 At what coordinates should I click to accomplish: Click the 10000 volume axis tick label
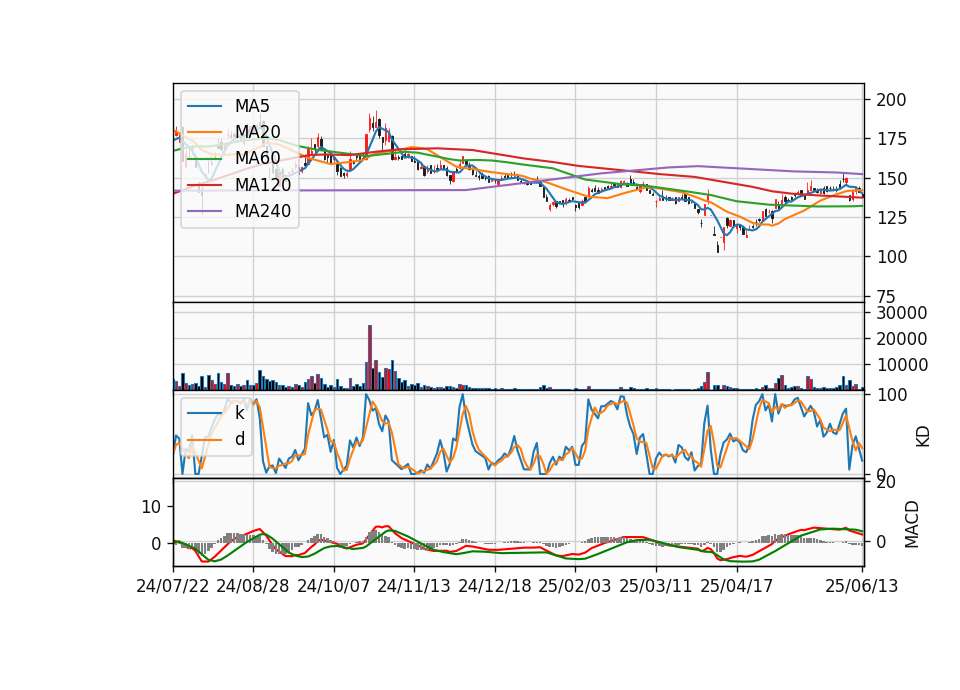coord(901,365)
